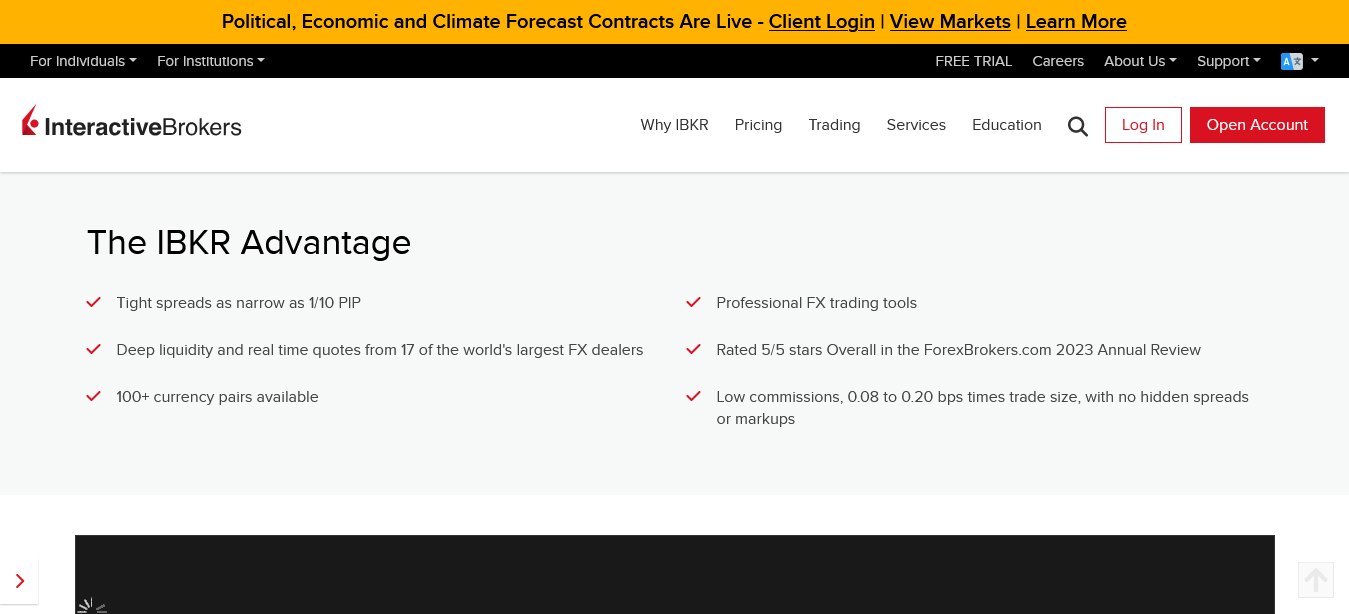Open the Why IBKR menu

tap(674, 125)
